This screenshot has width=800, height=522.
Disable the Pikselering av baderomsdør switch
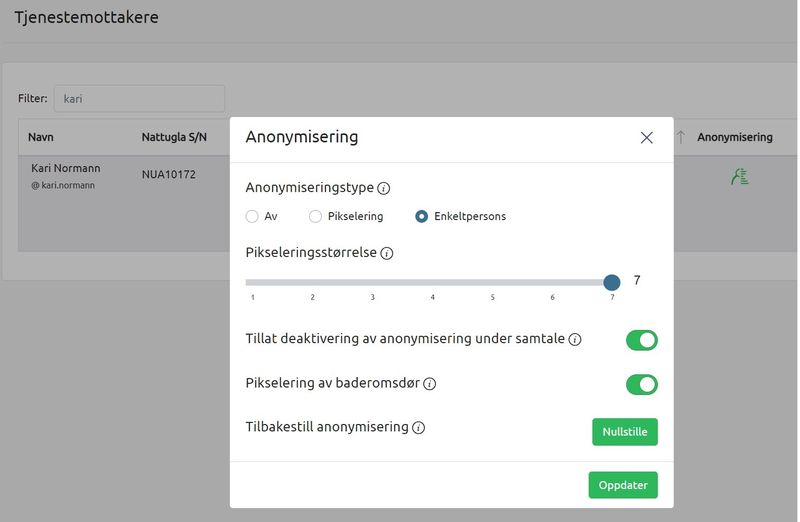tap(641, 384)
